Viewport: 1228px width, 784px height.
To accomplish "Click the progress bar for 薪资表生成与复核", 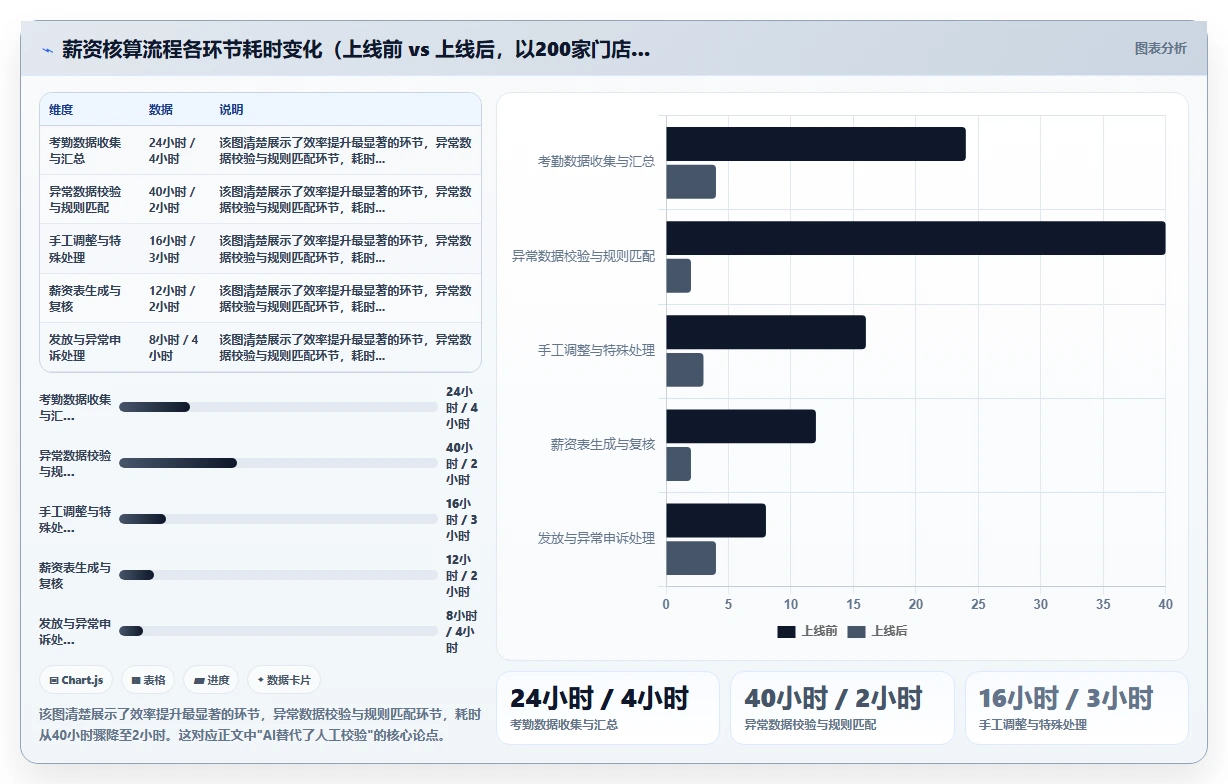I will [278, 575].
